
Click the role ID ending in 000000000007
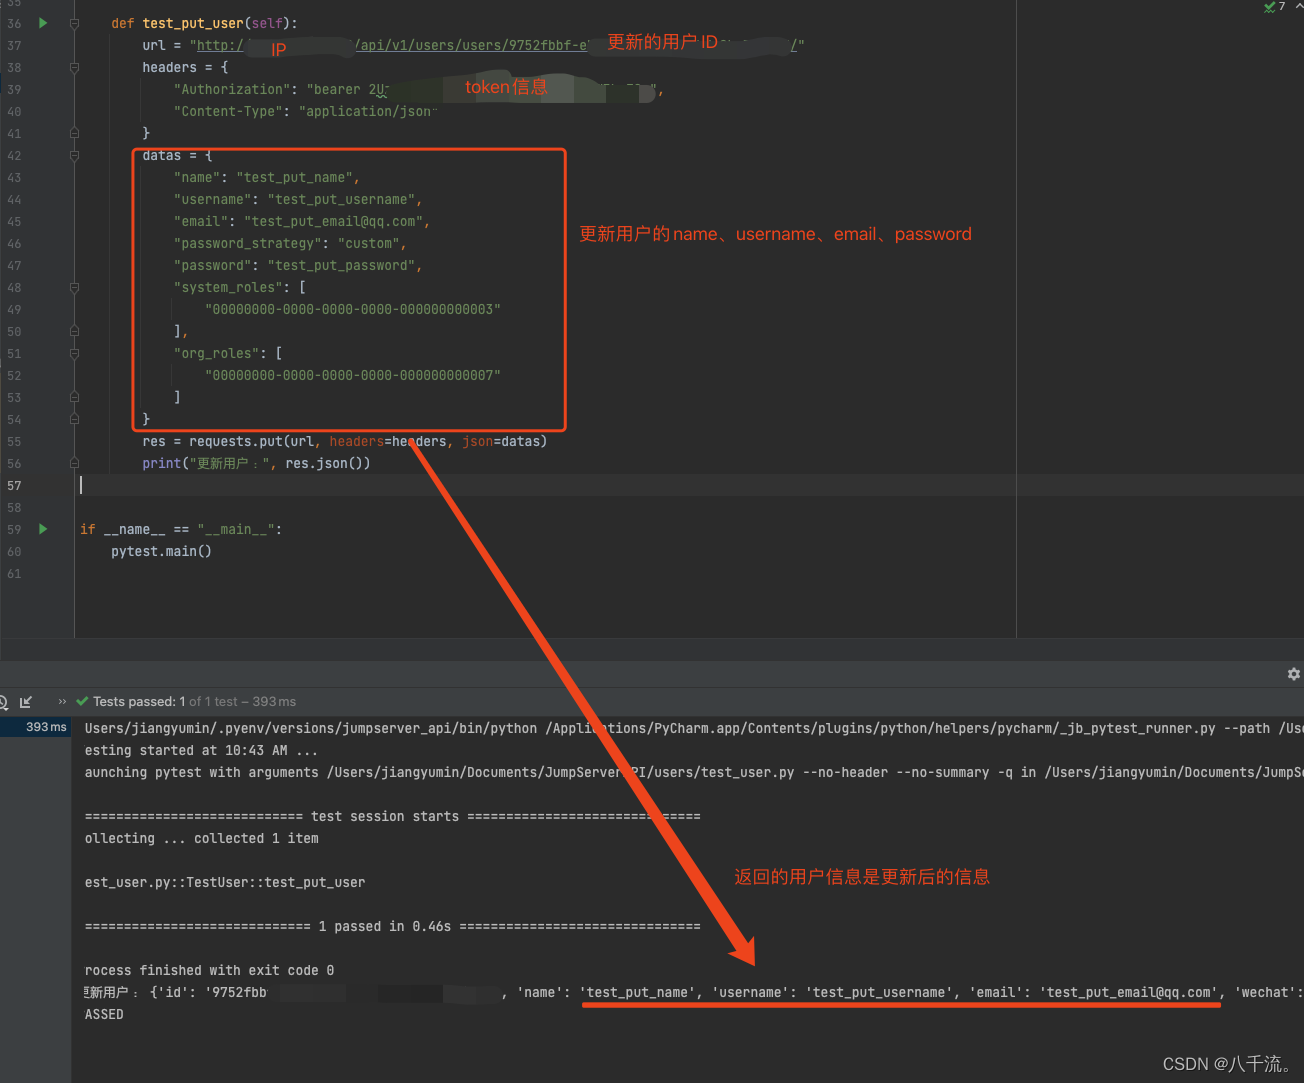353,375
